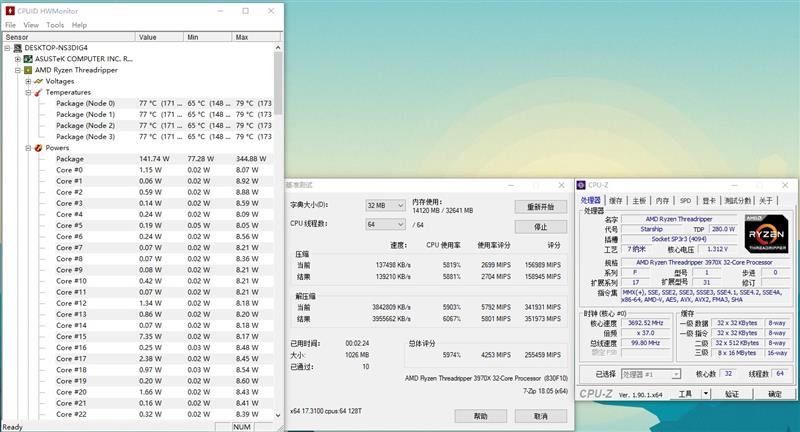Click the CPU-Z TDP 280.0 W field
Screen dimensions: 800x432
coord(723,230)
